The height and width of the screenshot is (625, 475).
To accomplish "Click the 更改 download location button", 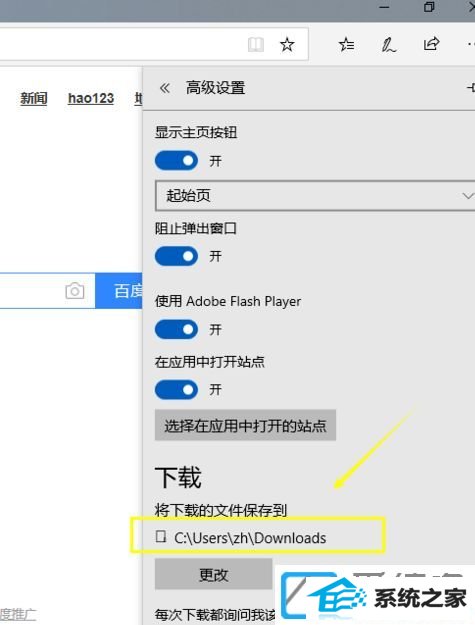I will point(214,574).
